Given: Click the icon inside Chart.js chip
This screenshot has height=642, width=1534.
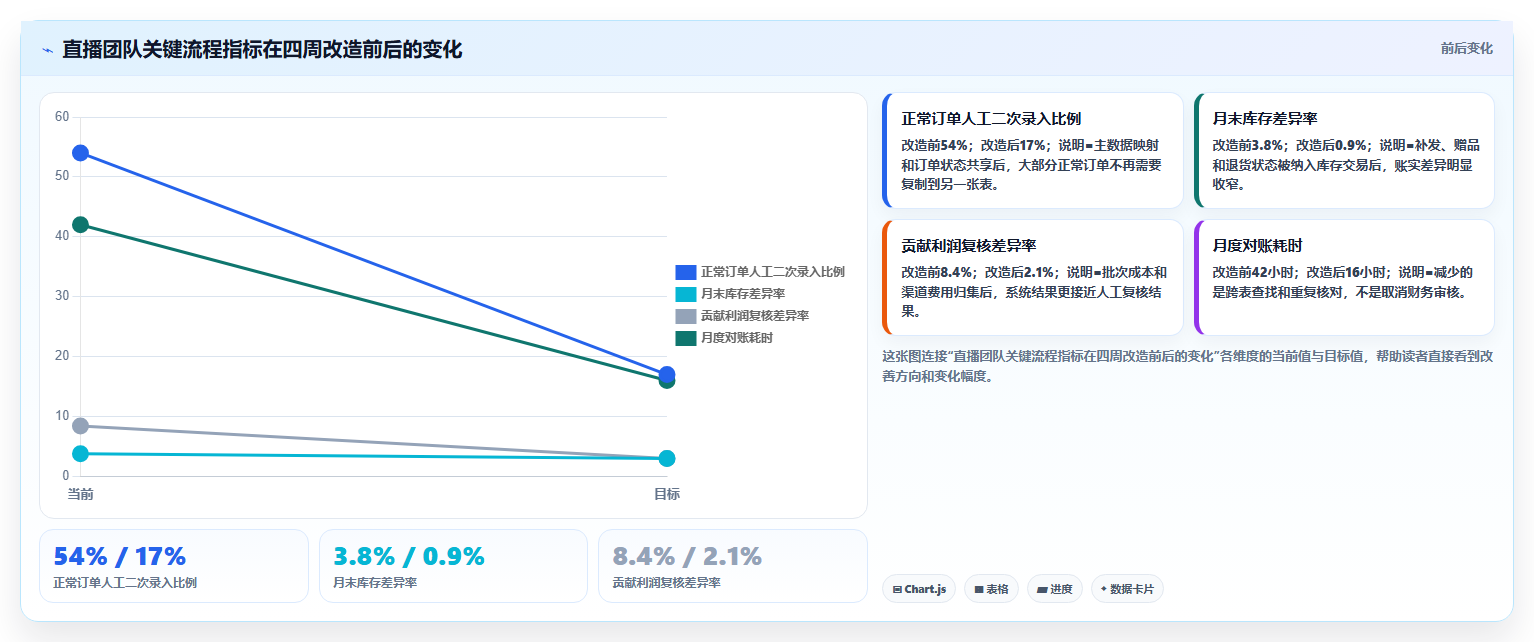Looking at the screenshot, I should [x=897, y=590].
